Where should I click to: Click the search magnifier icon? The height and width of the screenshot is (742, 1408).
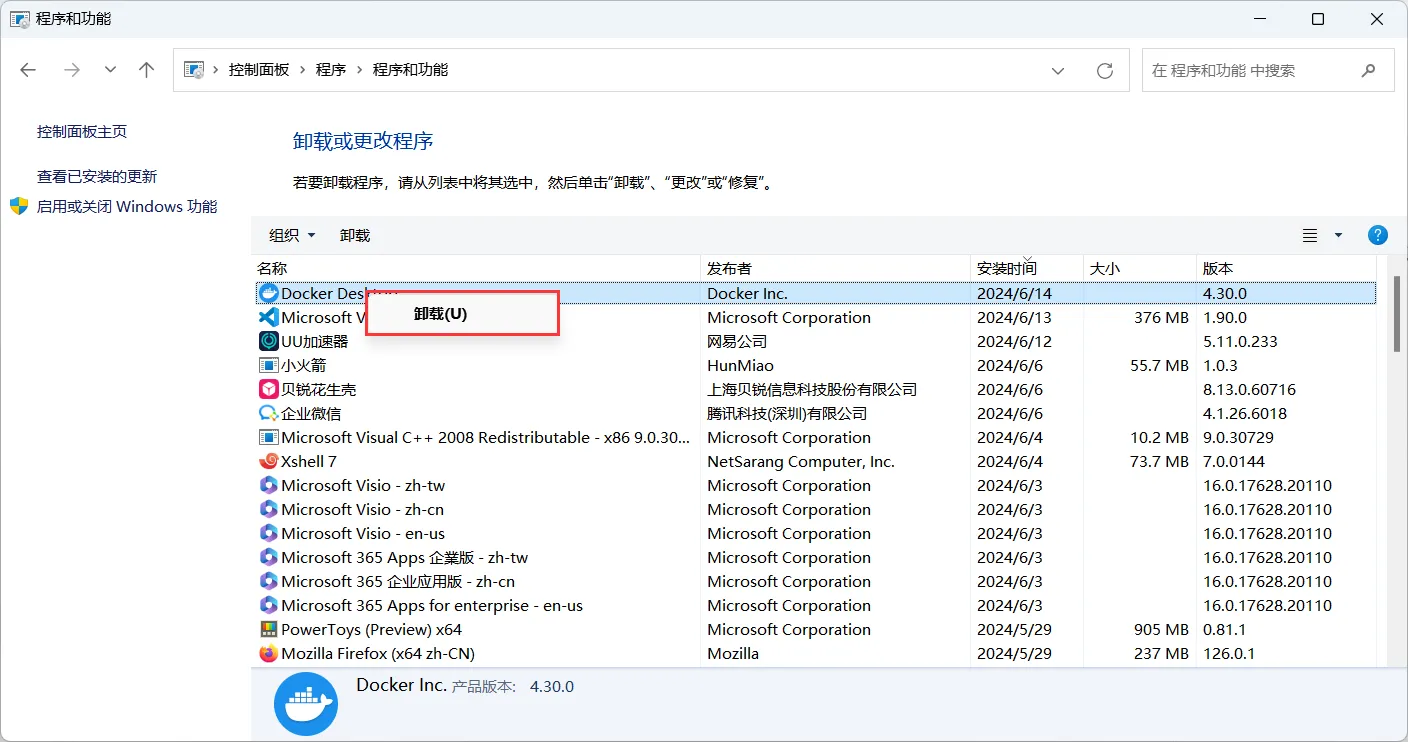(1369, 70)
